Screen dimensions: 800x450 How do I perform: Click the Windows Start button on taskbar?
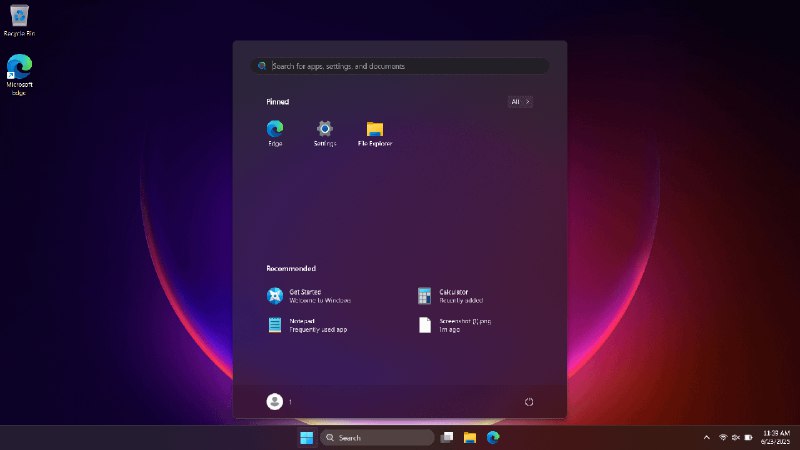click(x=307, y=438)
